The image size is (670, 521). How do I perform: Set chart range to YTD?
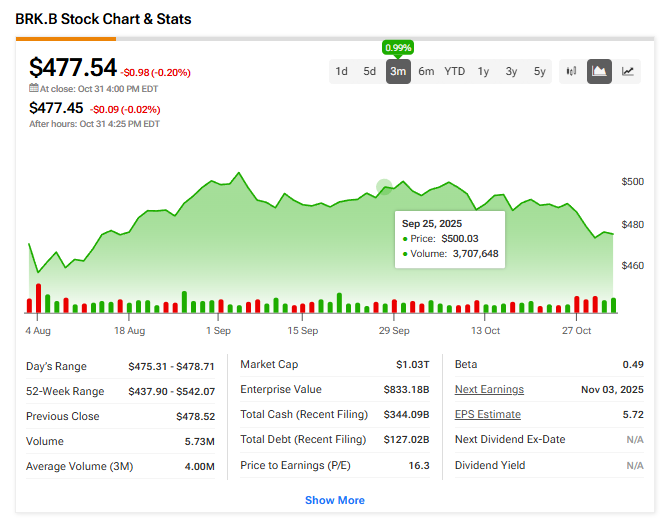coord(455,71)
